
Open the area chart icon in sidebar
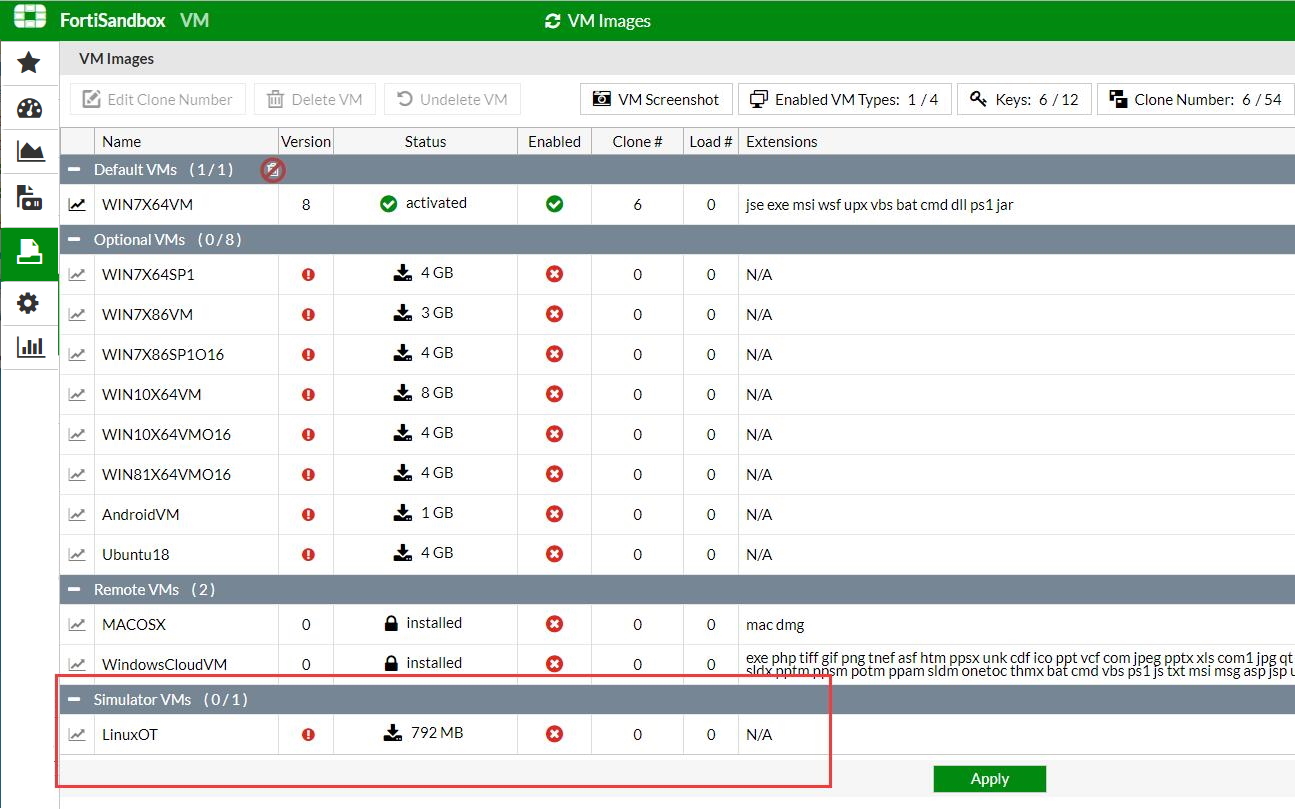point(30,152)
